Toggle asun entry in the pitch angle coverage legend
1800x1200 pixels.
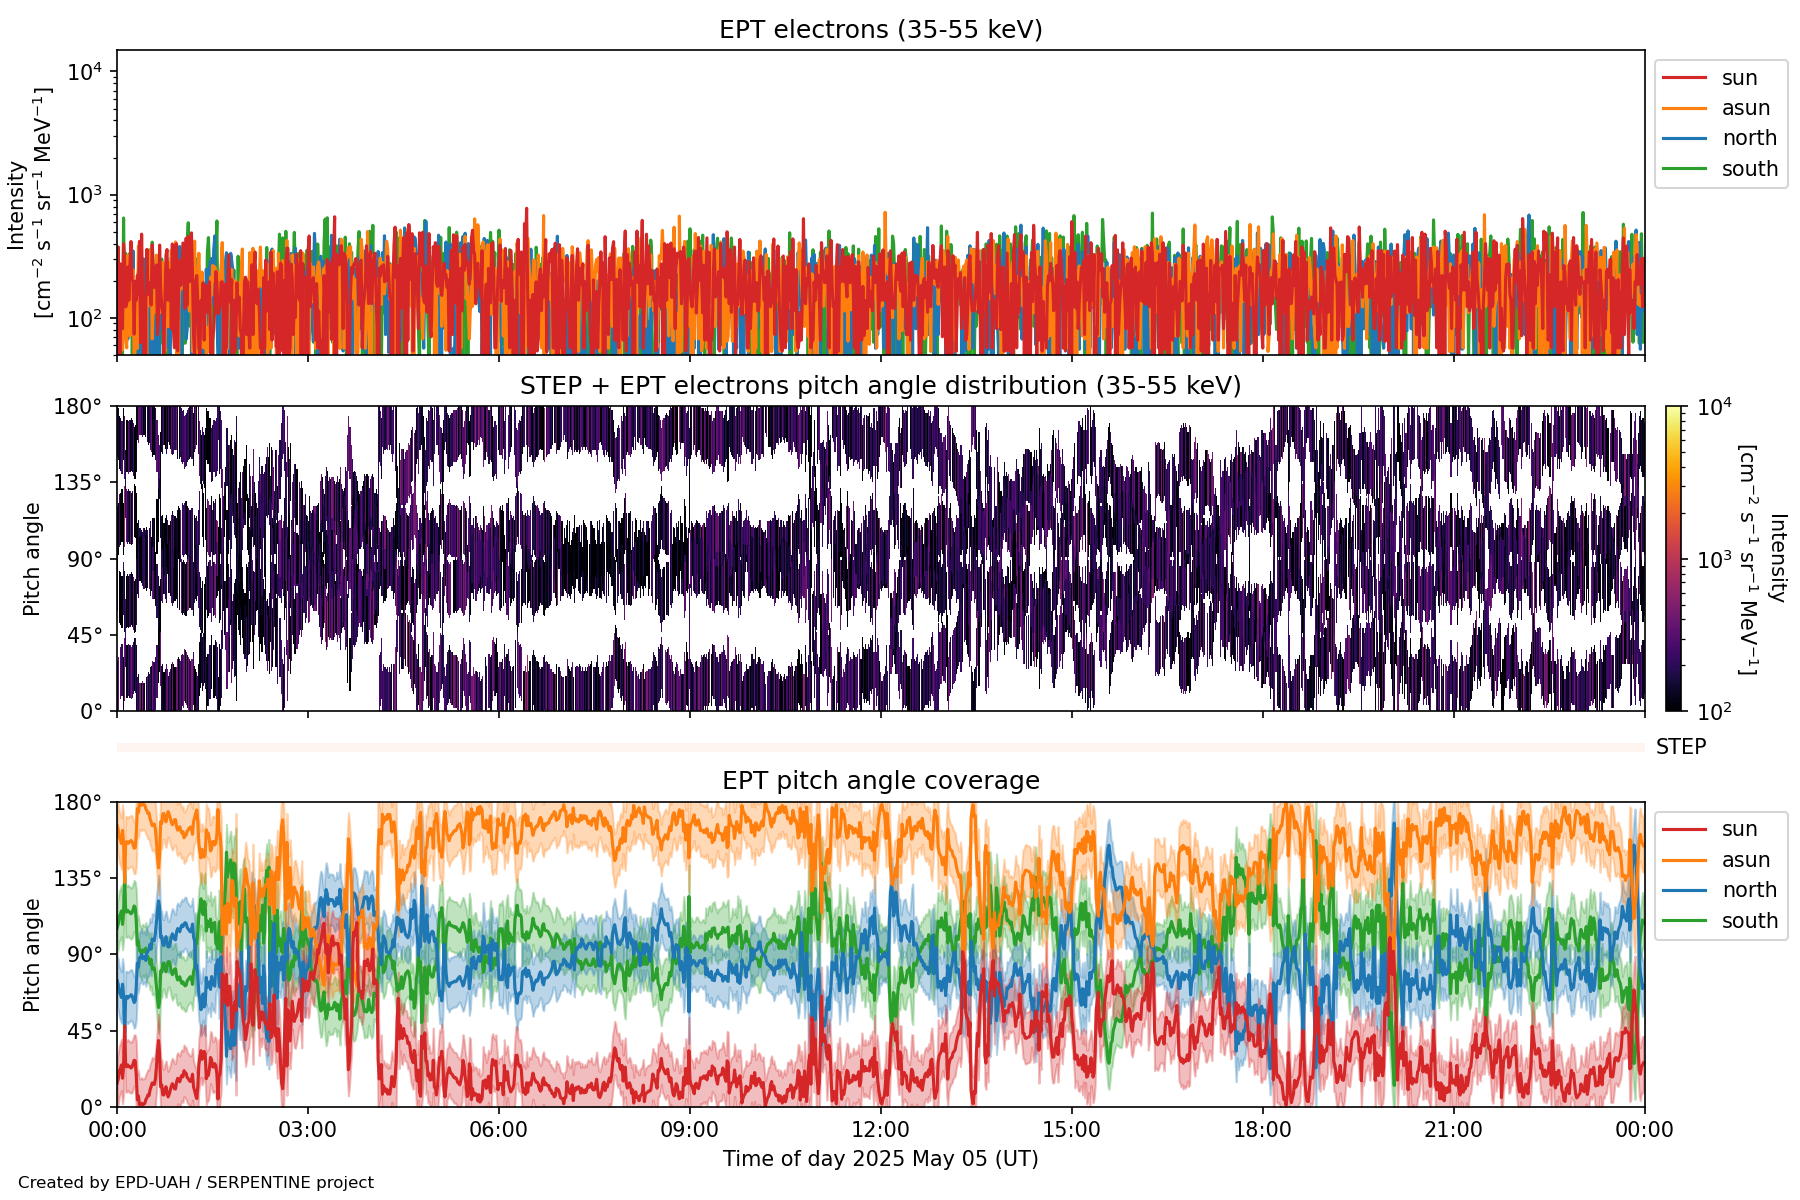[1745, 860]
